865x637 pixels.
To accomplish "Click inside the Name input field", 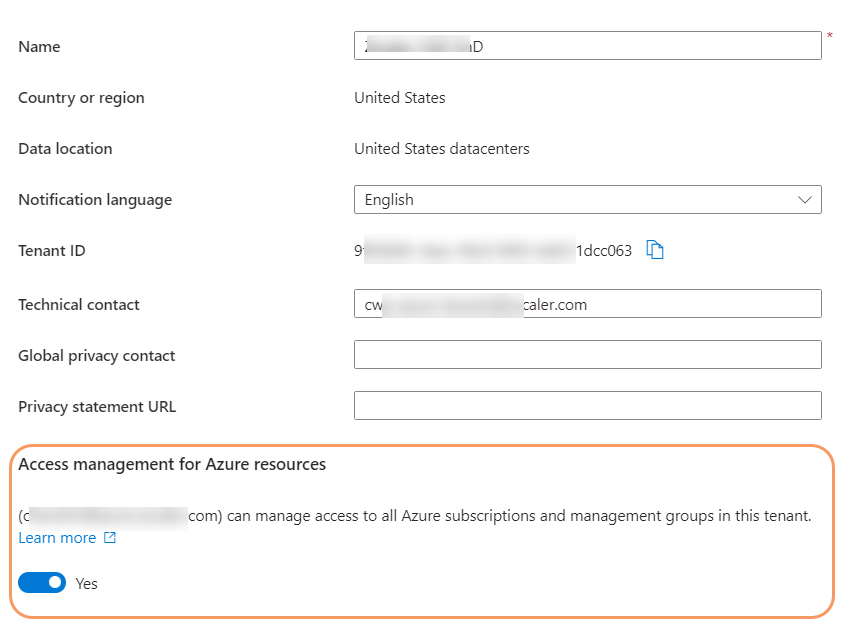I will pyautogui.click(x=587, y=45).
